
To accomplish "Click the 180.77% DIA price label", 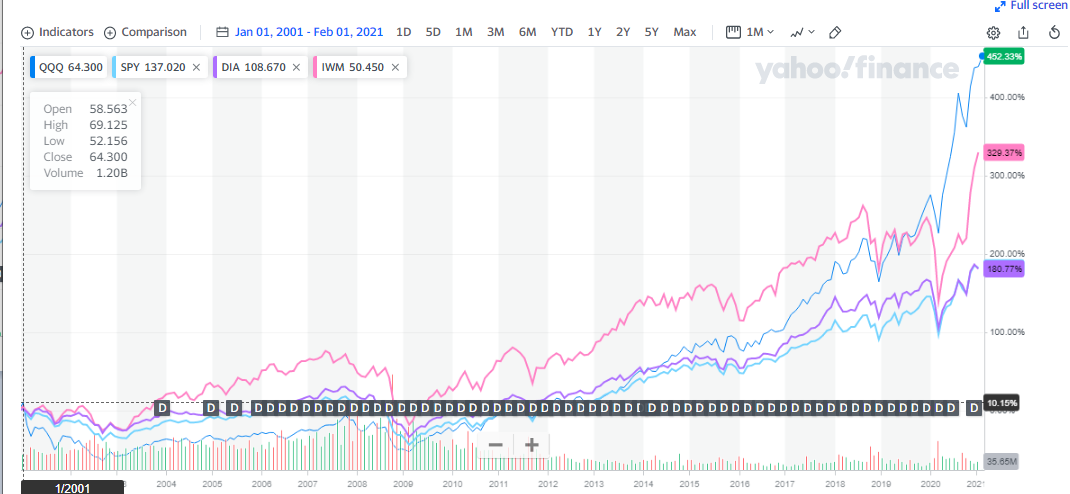I will [1005, 270].
